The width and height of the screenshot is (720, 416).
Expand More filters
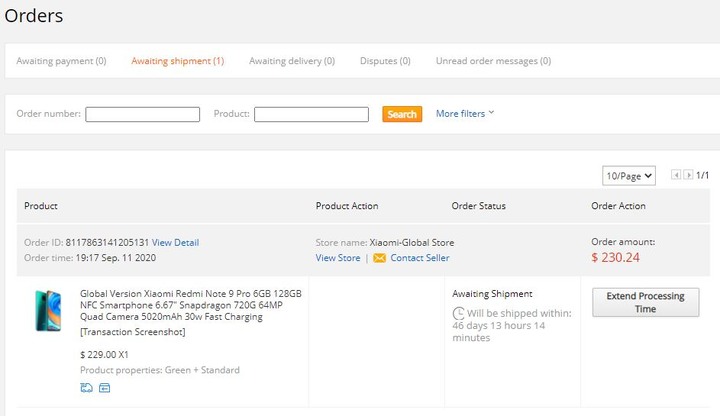click(465, 113)
